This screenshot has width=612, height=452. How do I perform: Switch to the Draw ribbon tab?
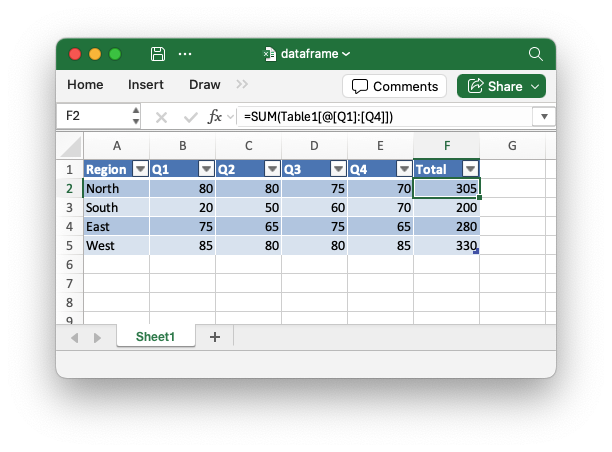coord(204,85)
